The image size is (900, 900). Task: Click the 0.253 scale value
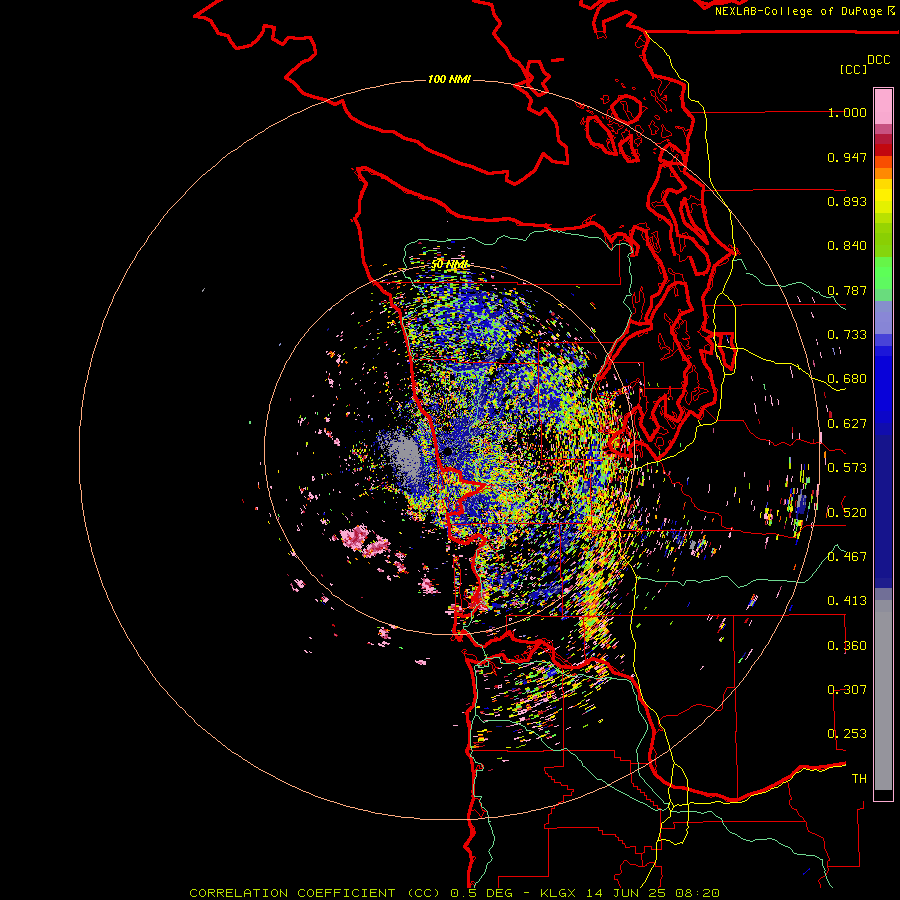(x=847, y=734)
